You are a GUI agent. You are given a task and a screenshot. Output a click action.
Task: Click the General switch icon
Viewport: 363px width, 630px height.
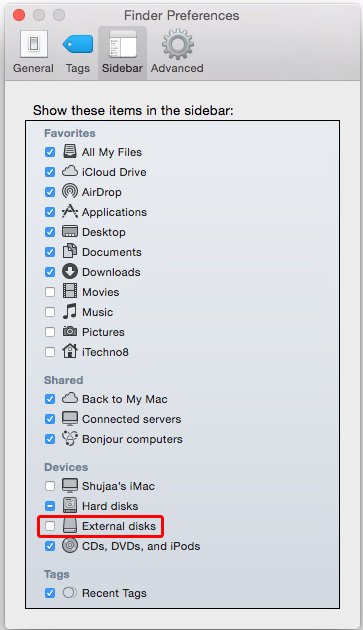click(x=34, y=44)
